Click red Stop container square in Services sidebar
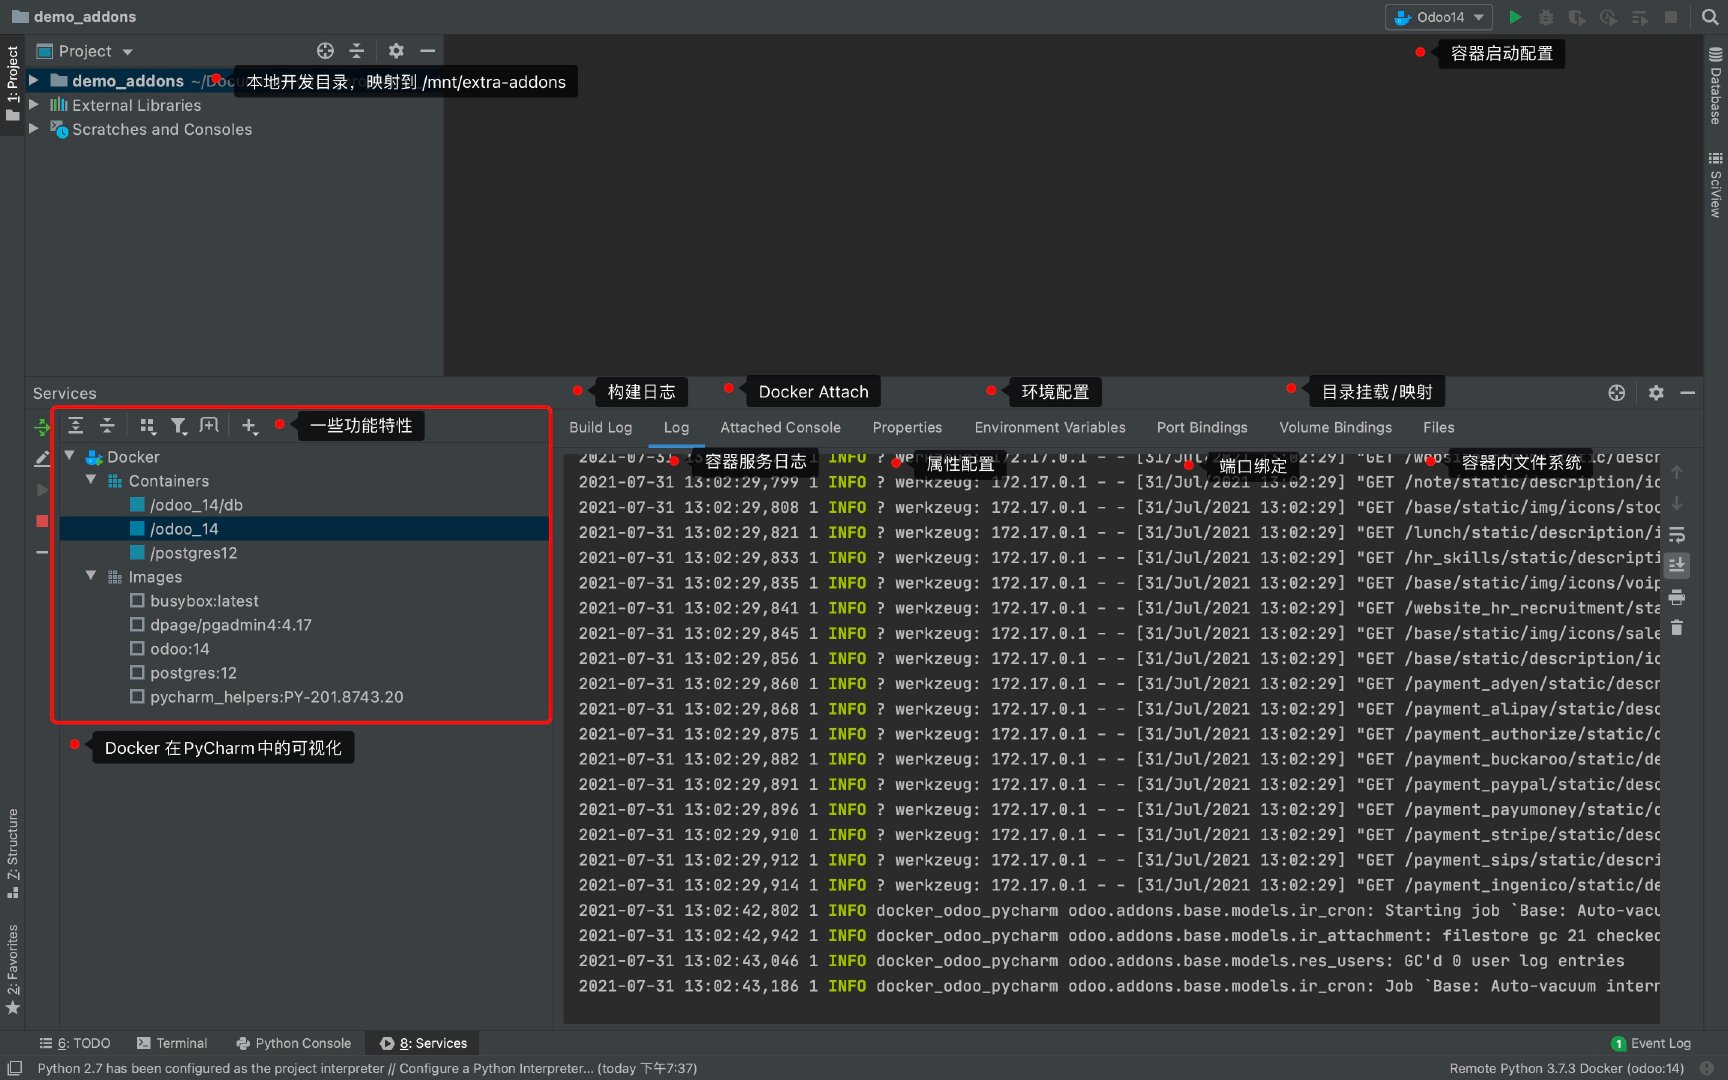Viewport: 1728px width, 1080px height. point(42,521)
